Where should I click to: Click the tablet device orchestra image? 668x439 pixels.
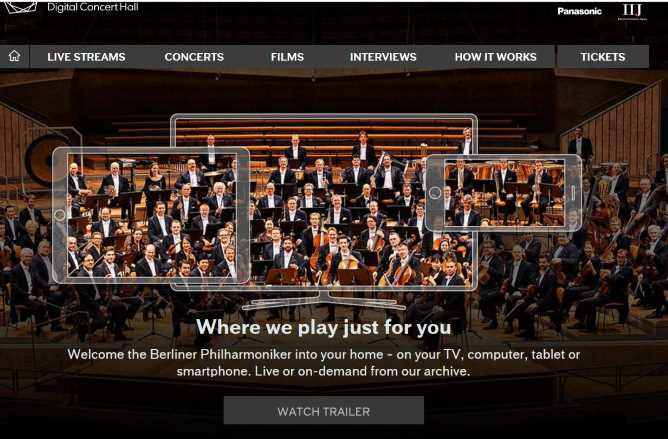coord(151,215)
